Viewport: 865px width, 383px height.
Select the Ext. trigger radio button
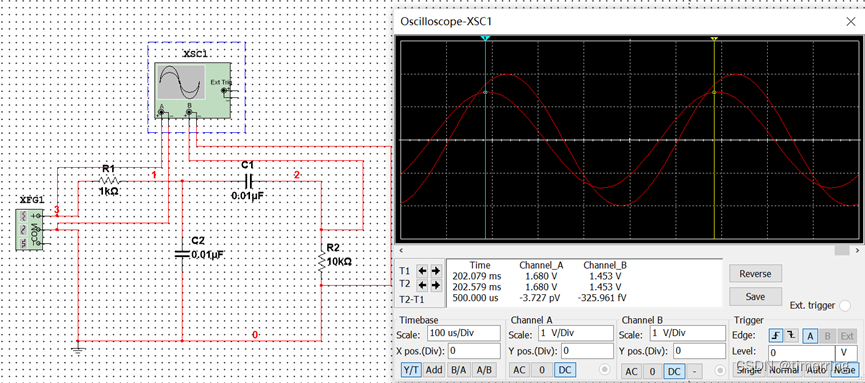pos(844,305)
